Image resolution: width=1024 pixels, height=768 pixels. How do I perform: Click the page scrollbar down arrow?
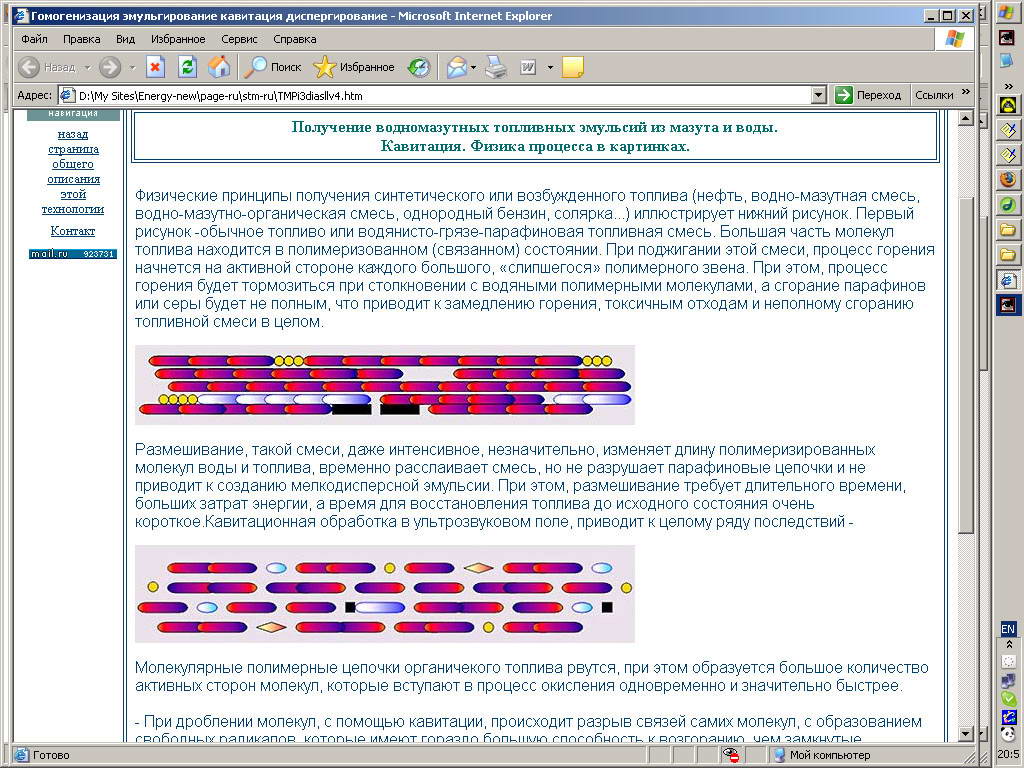pos(965,734)
